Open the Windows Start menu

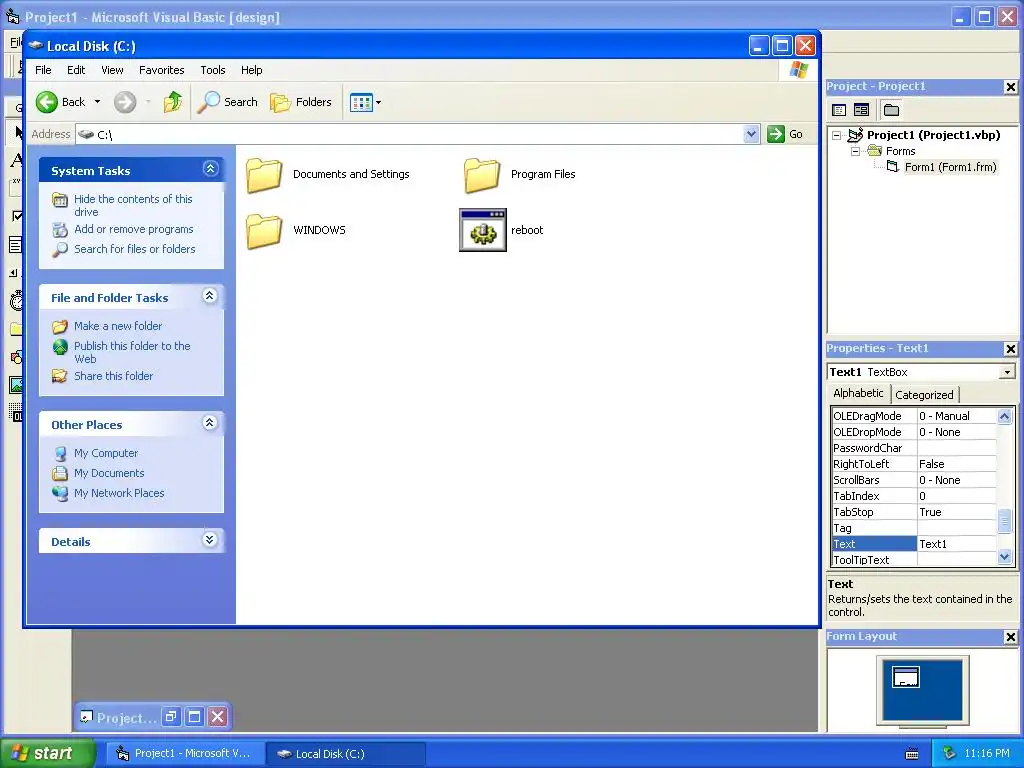pos(47,753)
